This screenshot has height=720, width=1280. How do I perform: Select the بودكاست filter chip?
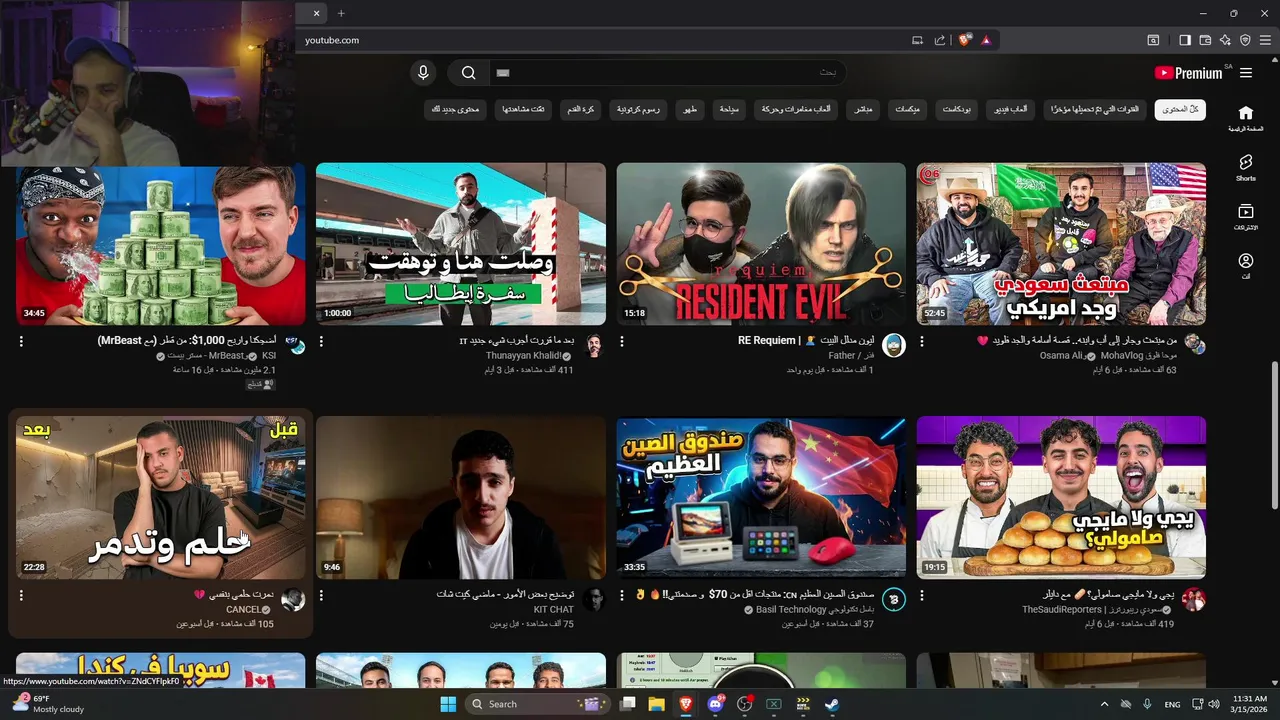click(x=957, y=109)
